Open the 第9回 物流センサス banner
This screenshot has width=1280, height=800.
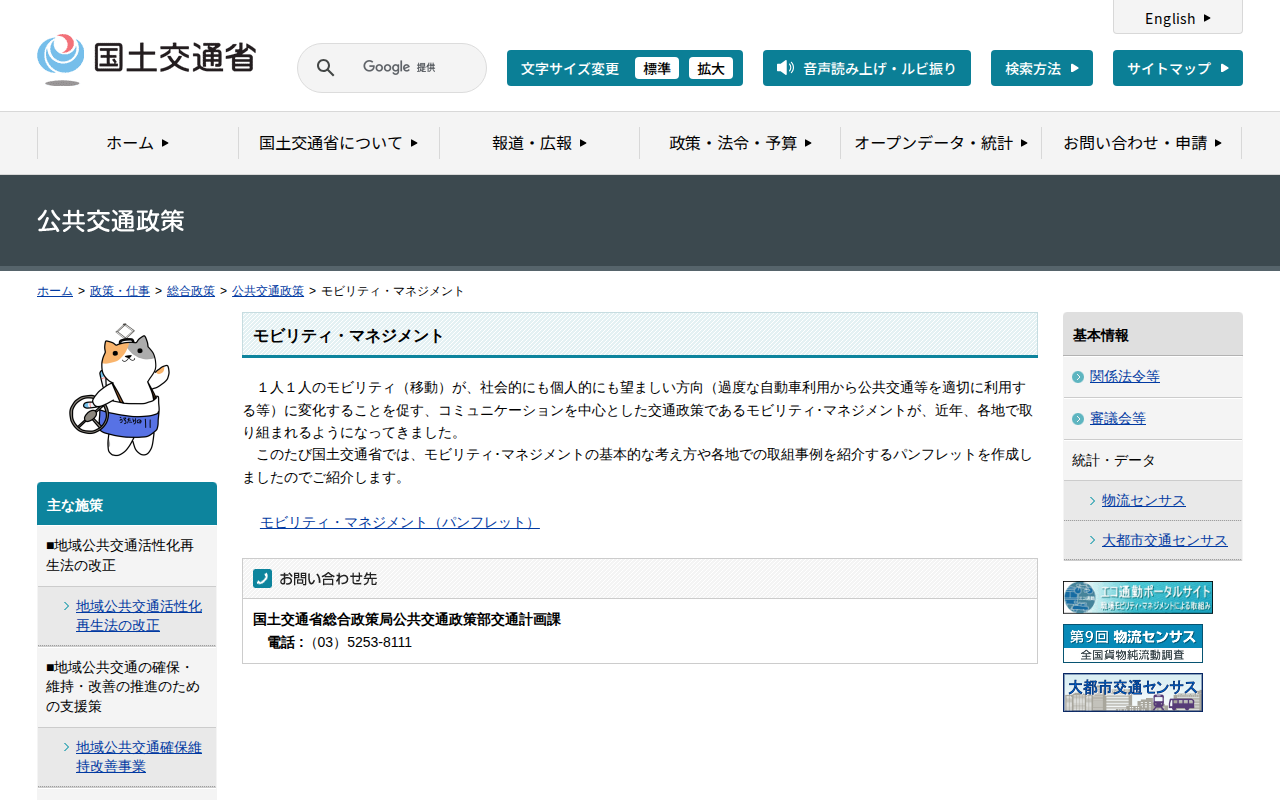(1132, 643)
